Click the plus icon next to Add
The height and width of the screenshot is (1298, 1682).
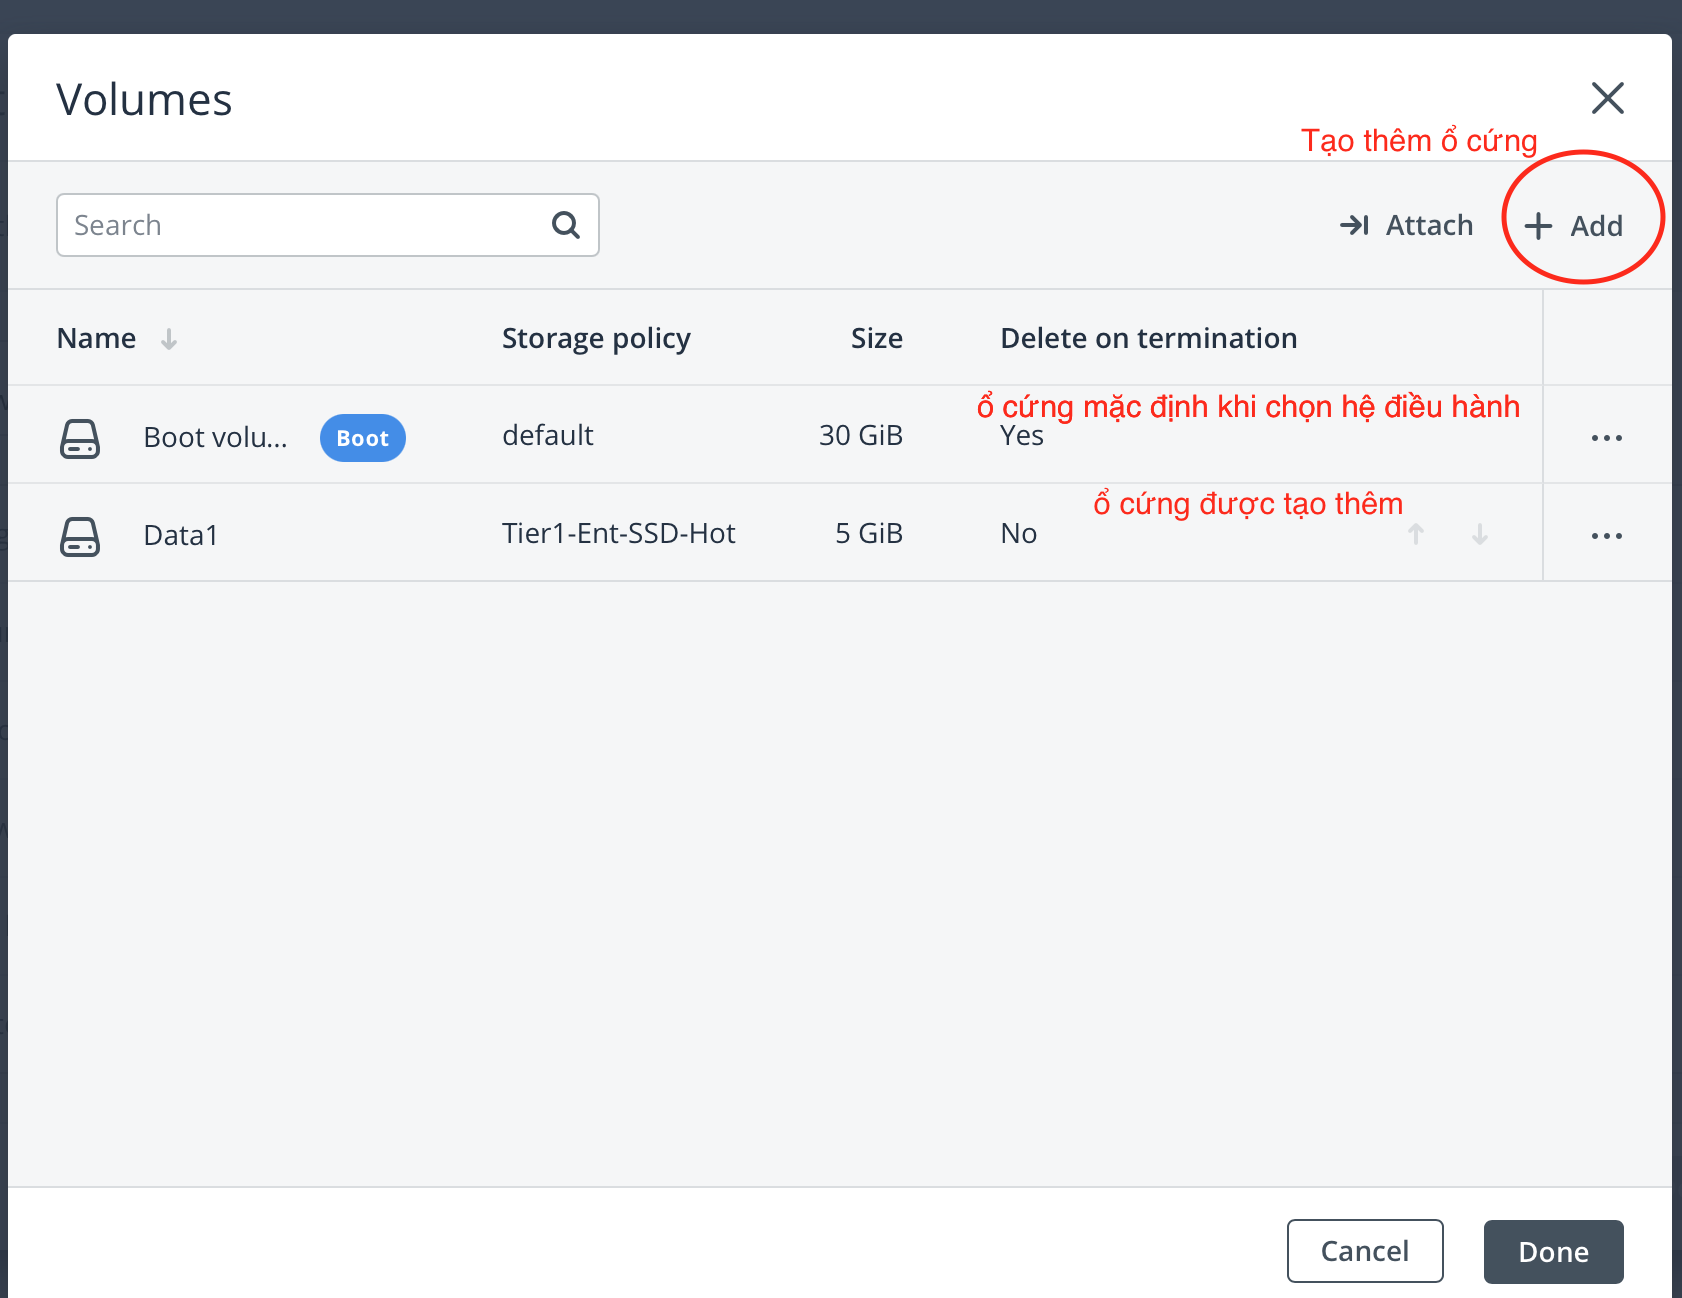(1537, 225)
